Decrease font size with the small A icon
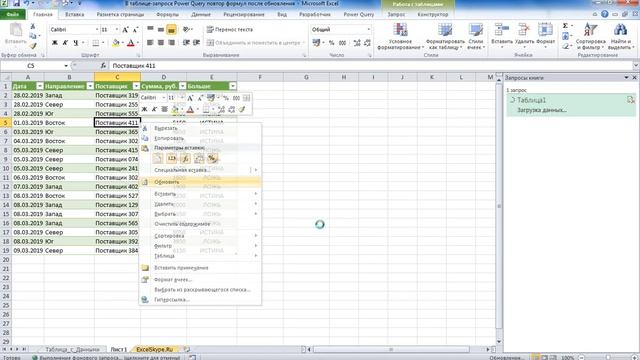 click(136, 29)
